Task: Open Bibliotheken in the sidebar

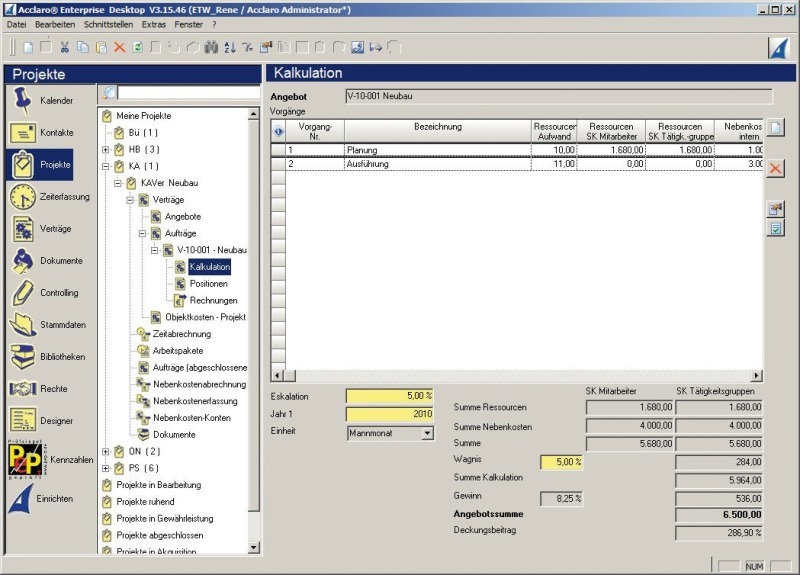Action: point(47,357)
